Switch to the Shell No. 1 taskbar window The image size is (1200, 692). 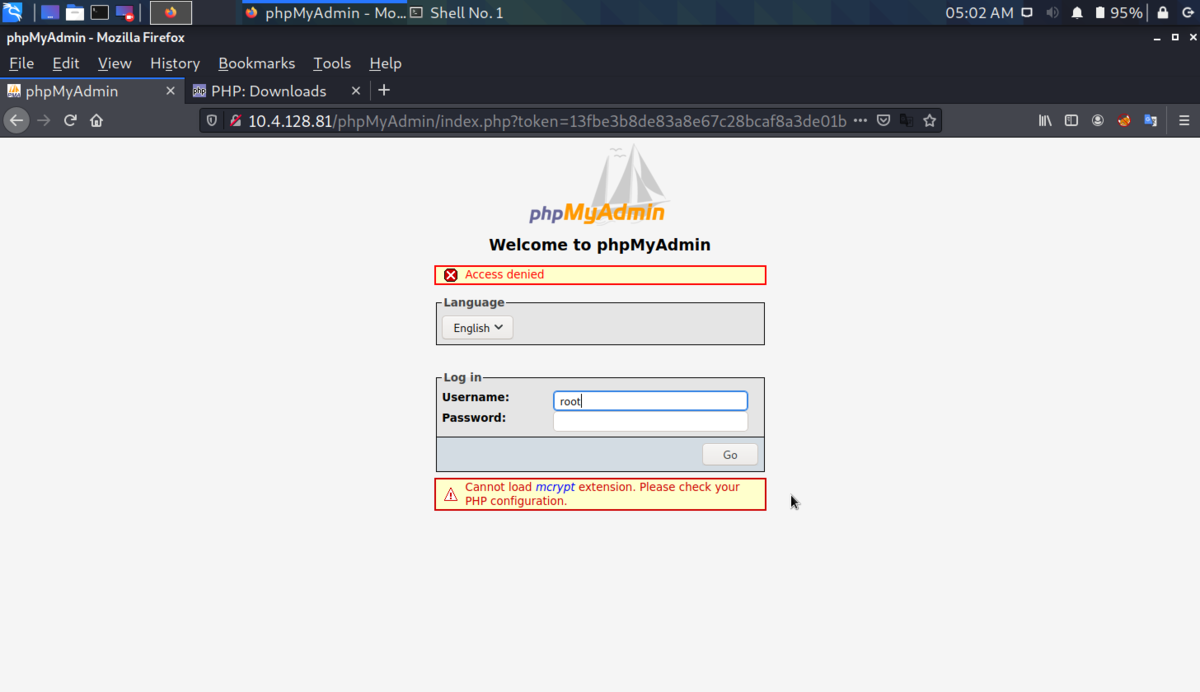click(457, 13)
